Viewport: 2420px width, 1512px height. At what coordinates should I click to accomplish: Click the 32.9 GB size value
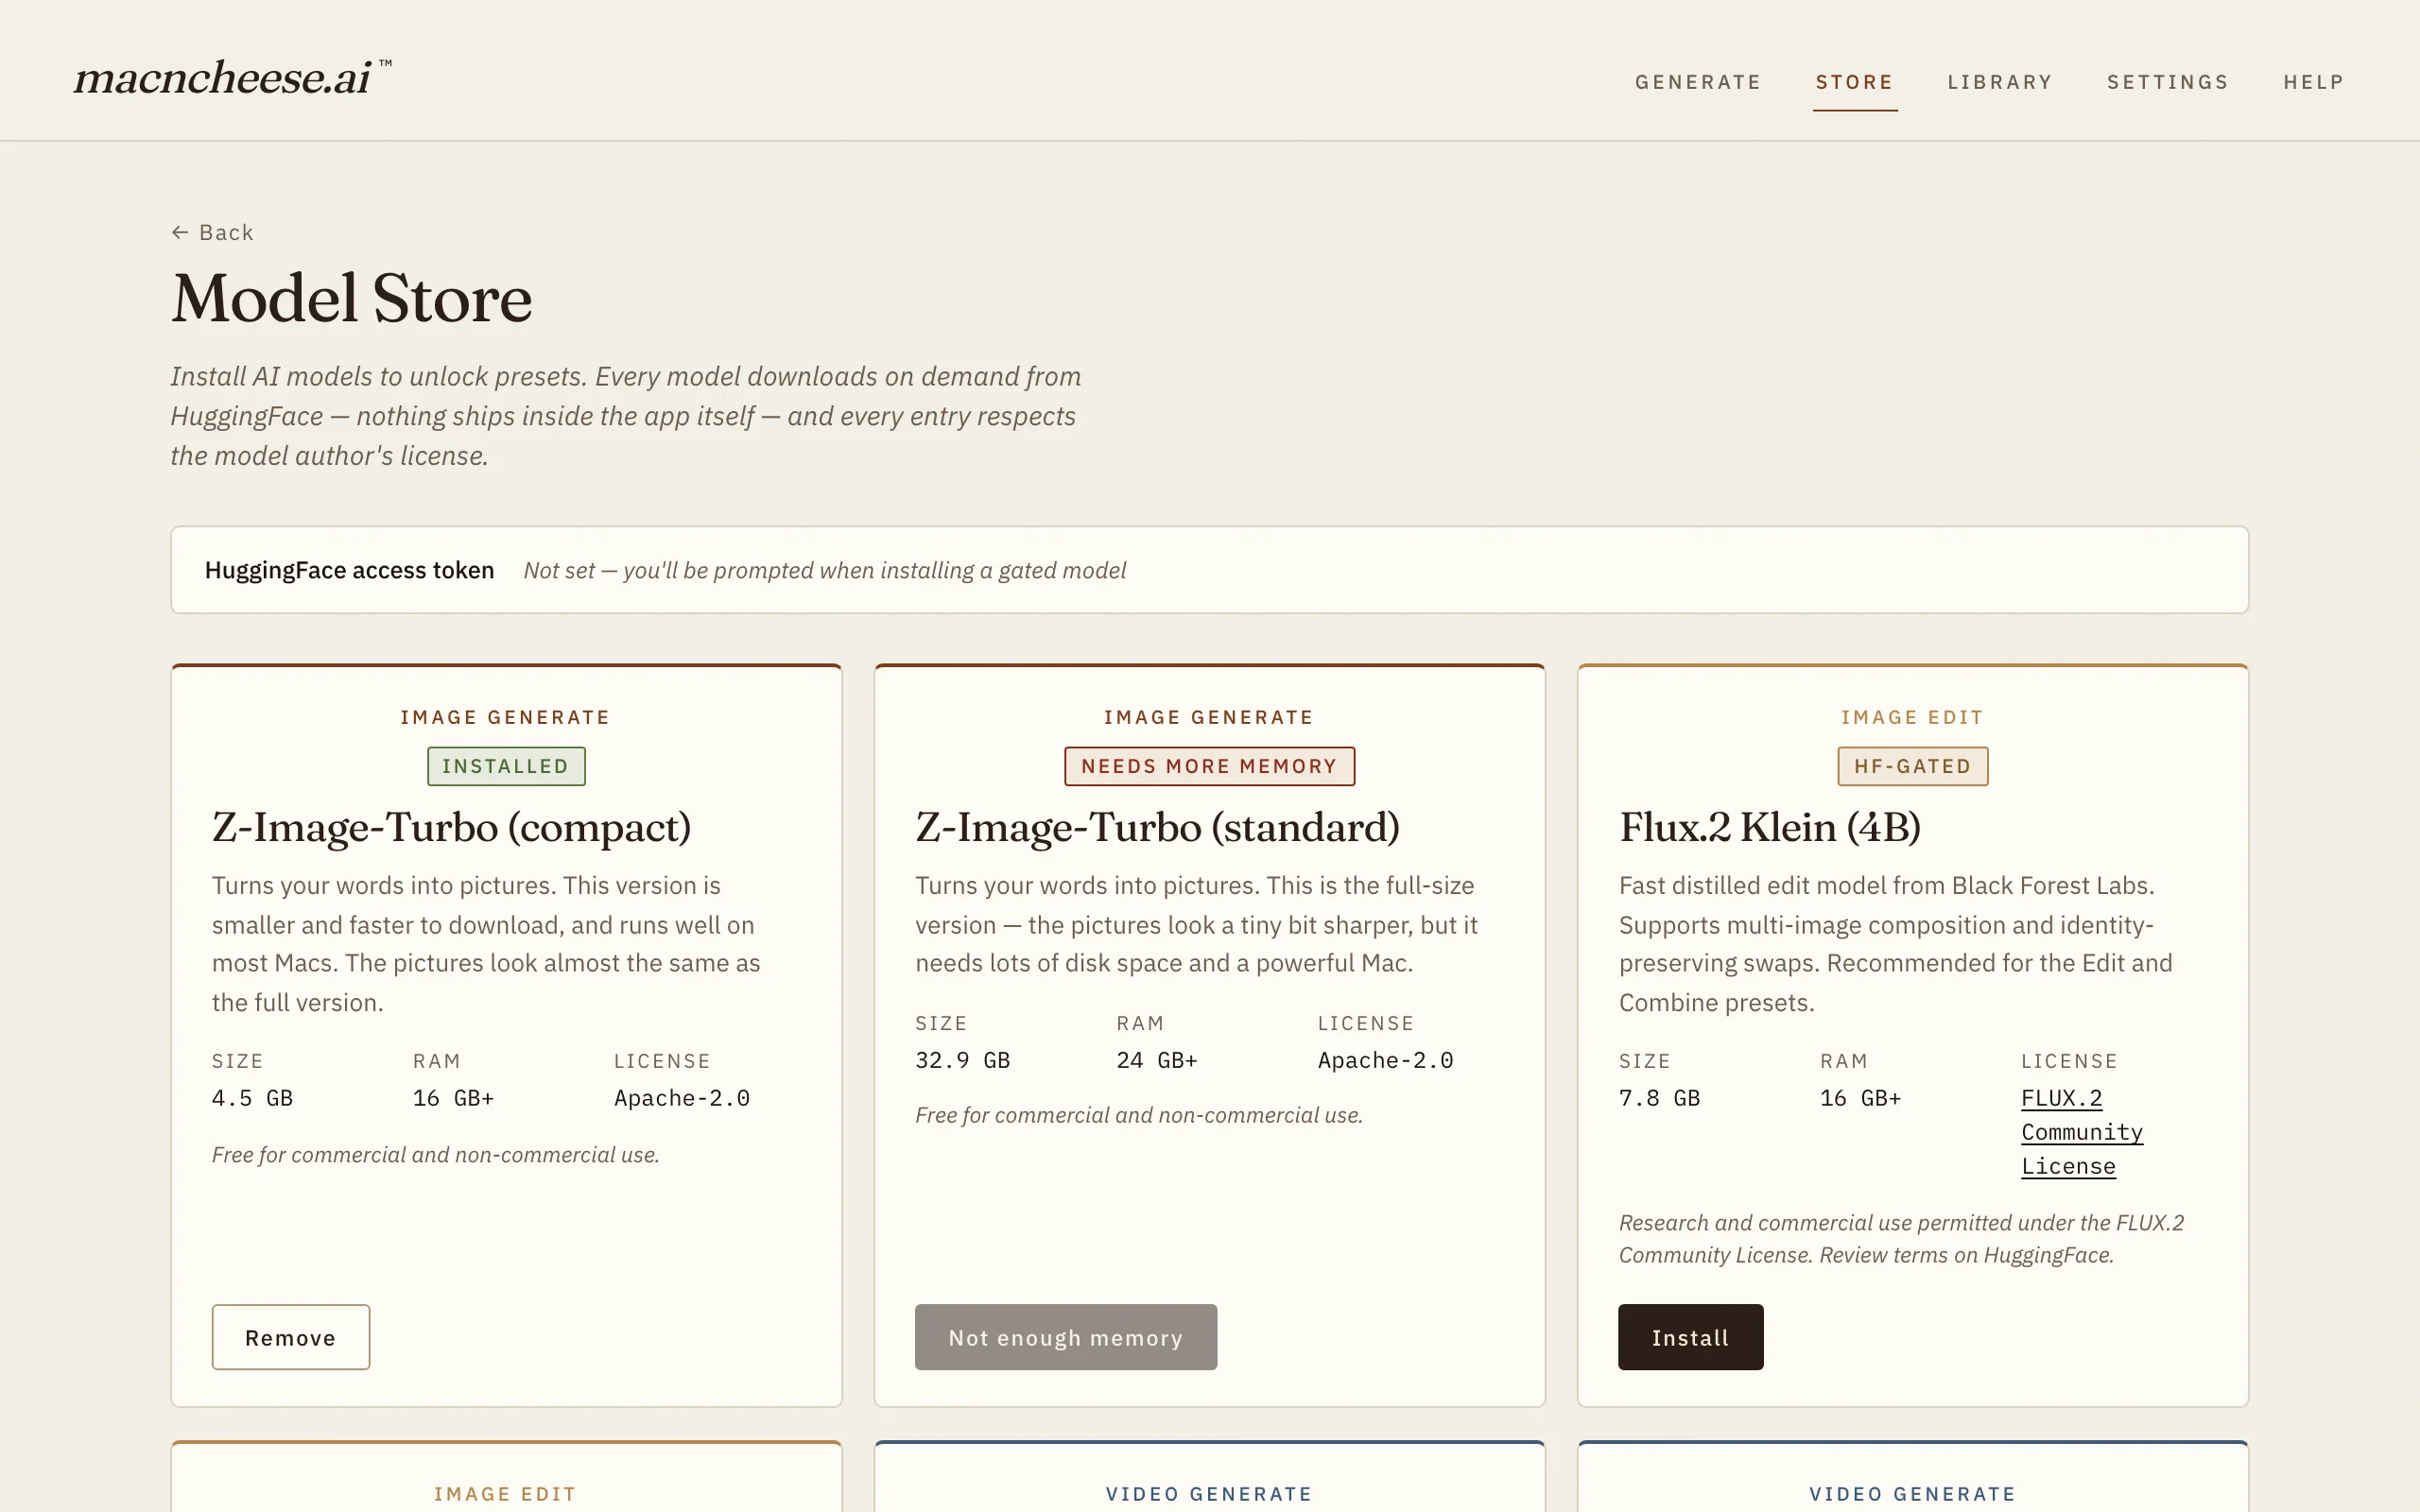coord(962,1060)
